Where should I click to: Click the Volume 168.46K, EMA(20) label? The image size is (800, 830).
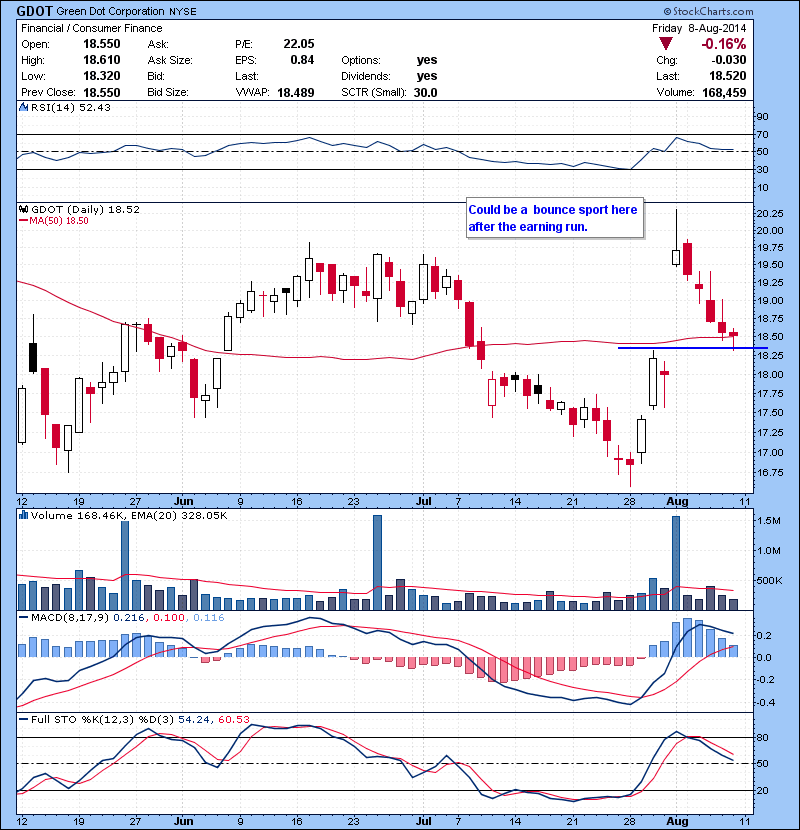(x=129, y=516)
